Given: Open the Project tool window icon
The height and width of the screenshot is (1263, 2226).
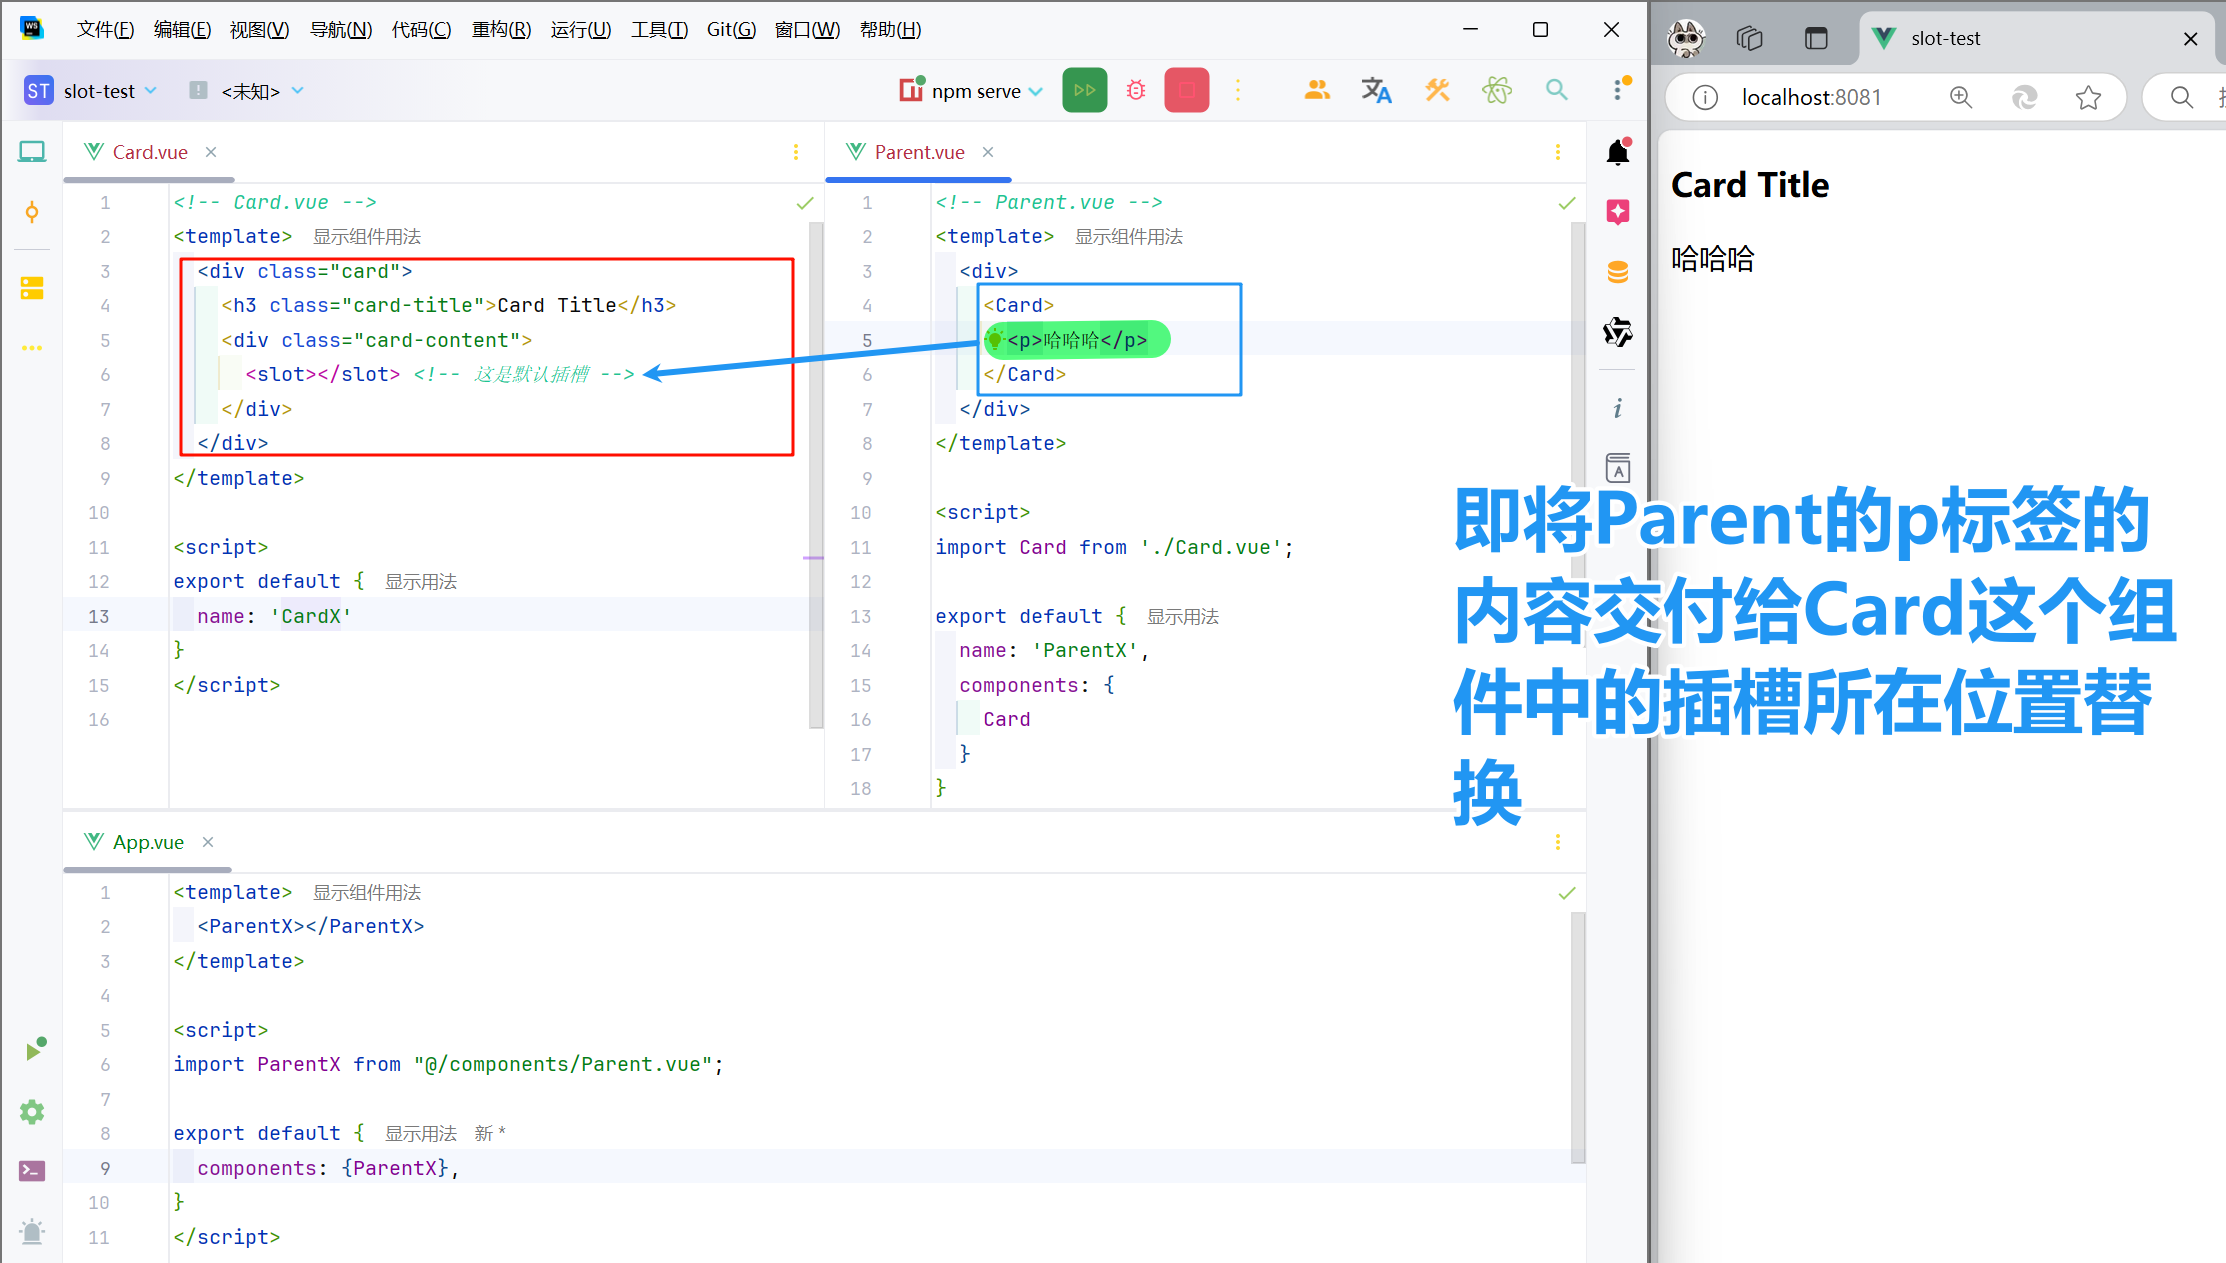Looking at the screenshot, I should coord(32,152).
